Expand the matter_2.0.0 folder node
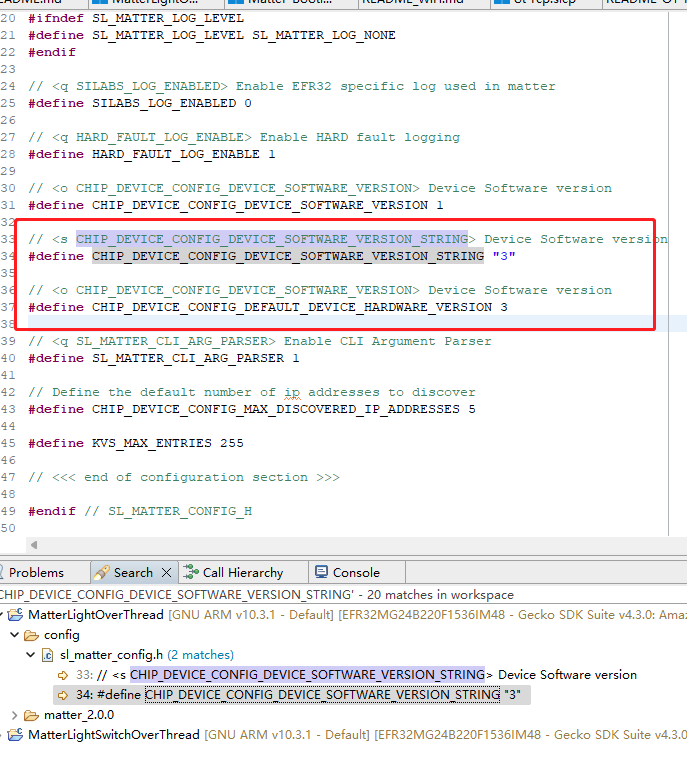Viewport: 687px width, 770px height. [13, 715]
